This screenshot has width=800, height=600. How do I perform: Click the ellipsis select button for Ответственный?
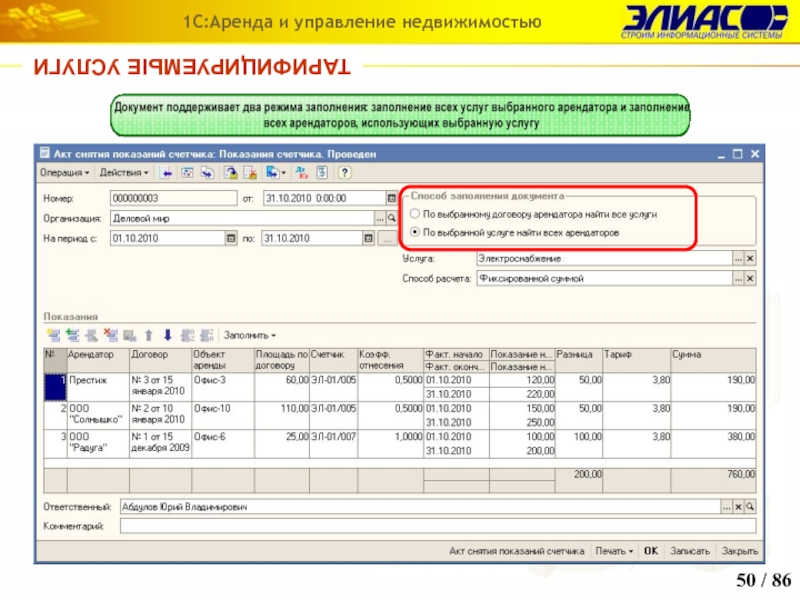click(727, 507)
